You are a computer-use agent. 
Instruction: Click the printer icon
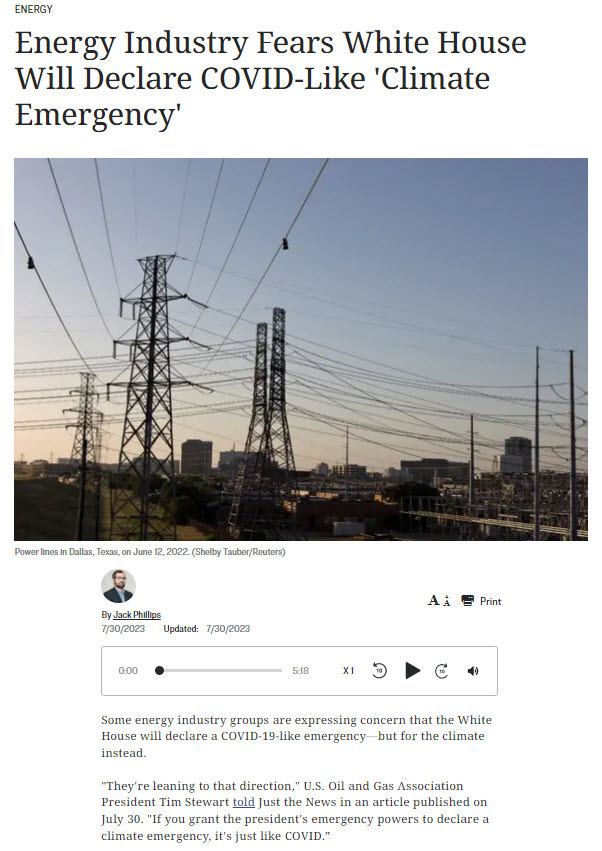click(467, 600)
